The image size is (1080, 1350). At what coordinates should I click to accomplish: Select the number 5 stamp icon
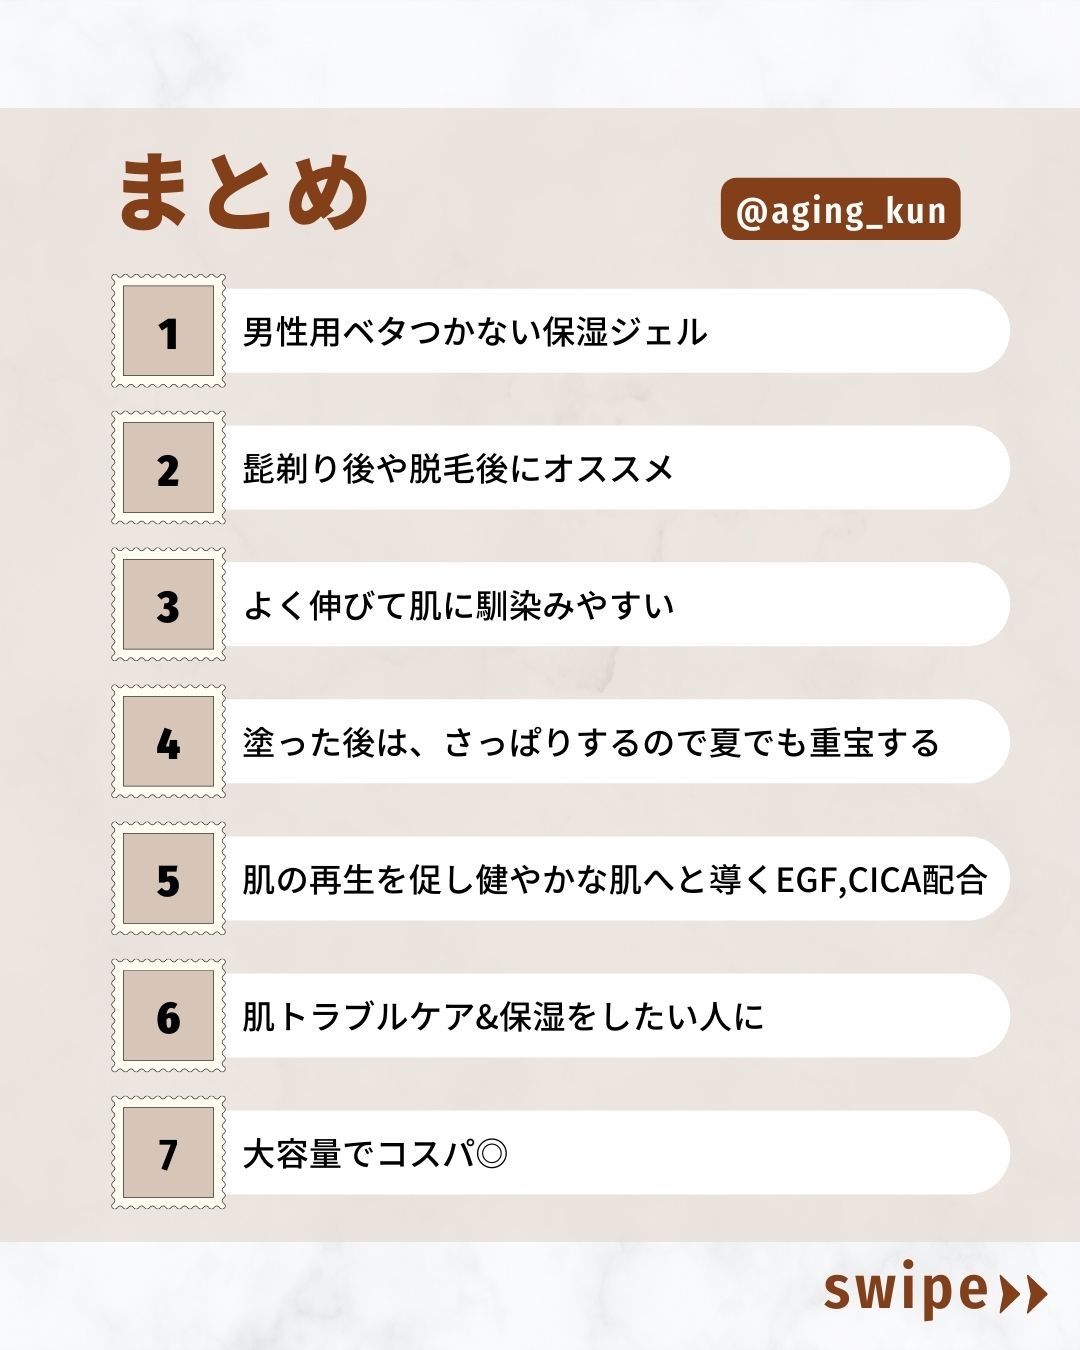click(168, 879)
